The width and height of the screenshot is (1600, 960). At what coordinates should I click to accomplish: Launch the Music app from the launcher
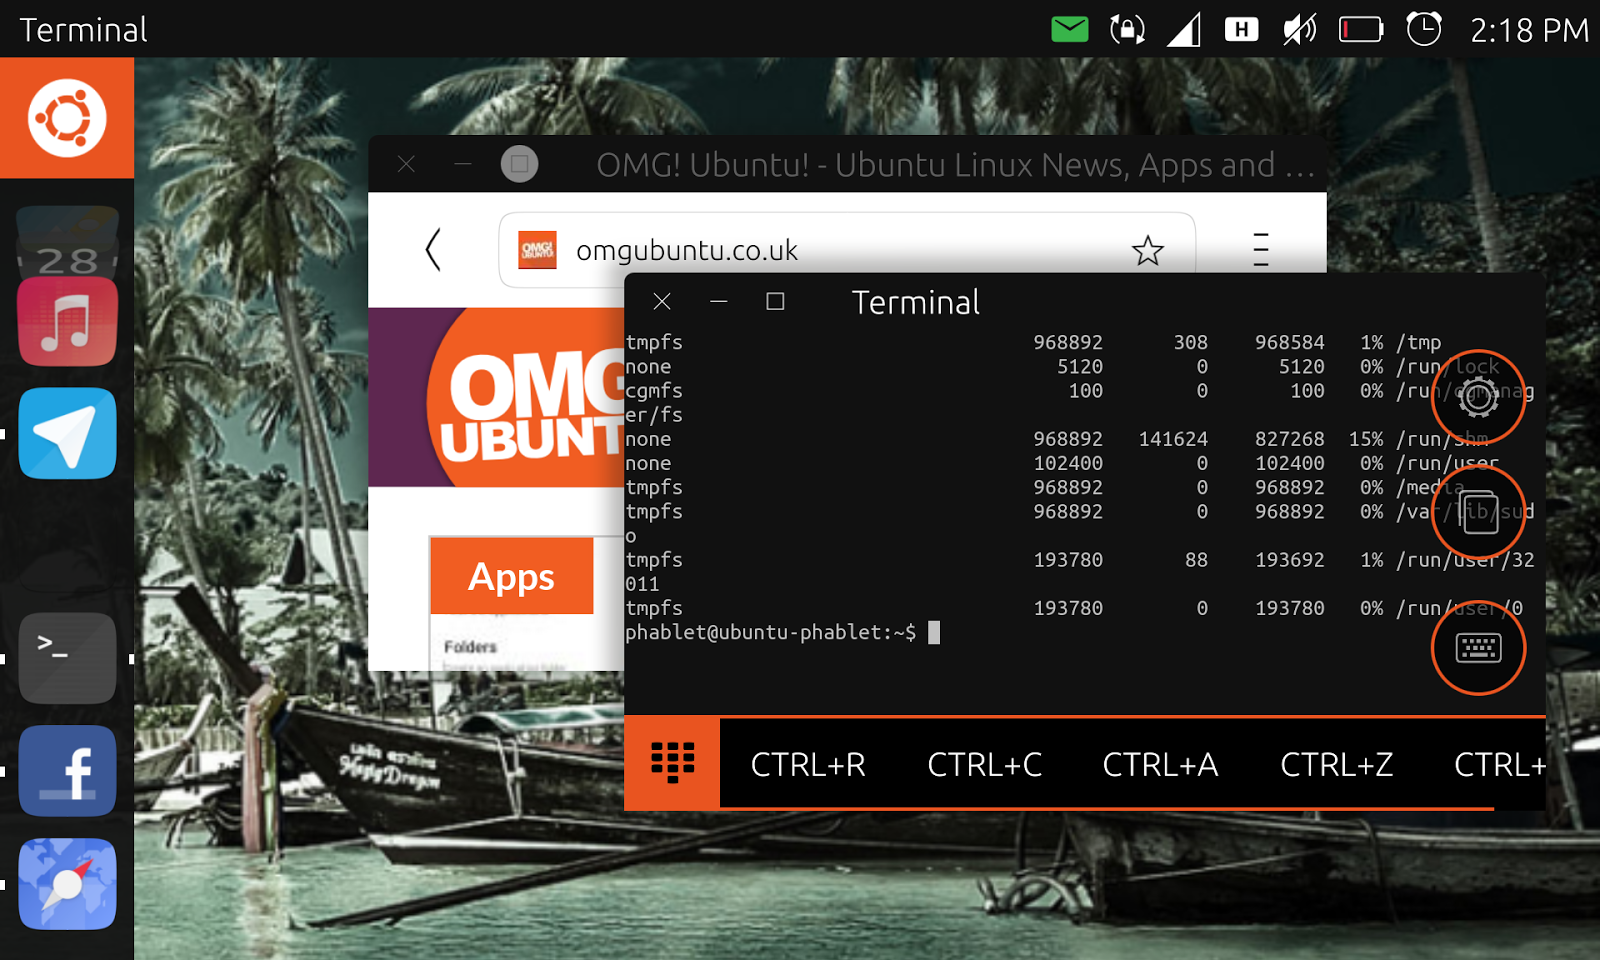[67, 322]
